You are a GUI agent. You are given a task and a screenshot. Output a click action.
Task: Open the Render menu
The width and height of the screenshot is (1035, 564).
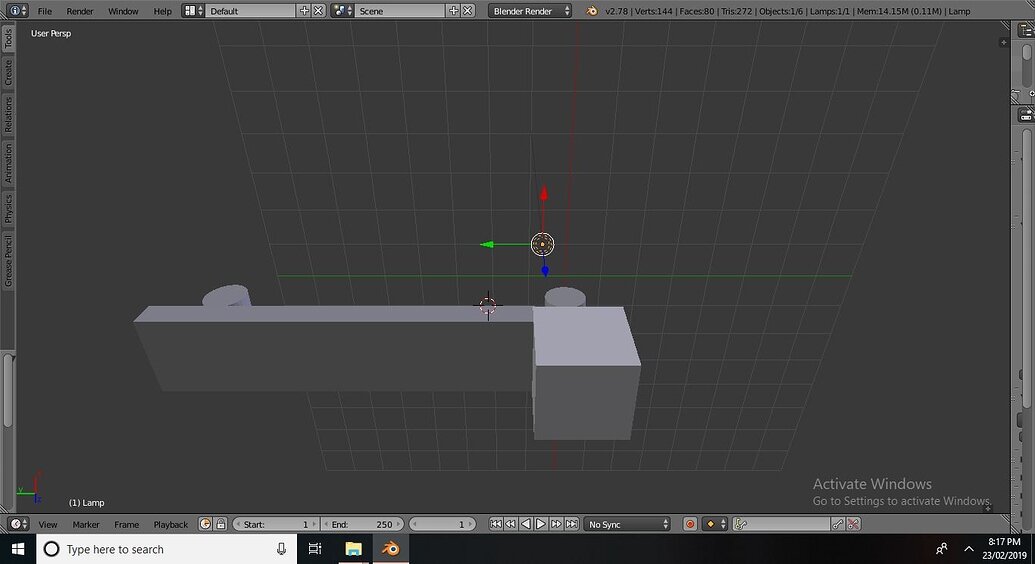(x=80, y=11)
